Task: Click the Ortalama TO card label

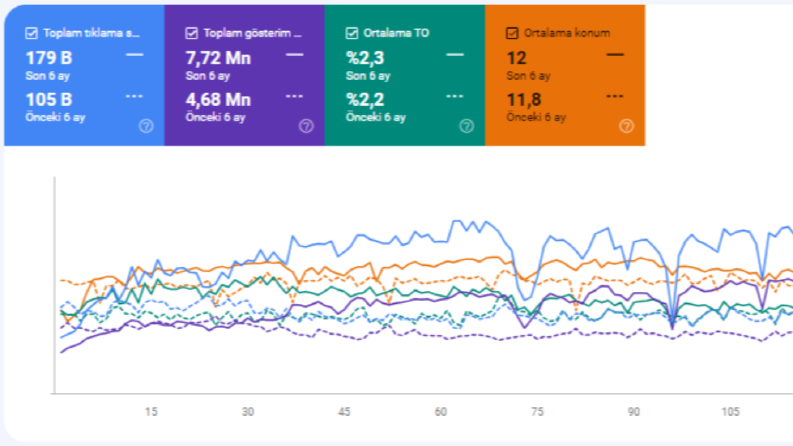Action: click(396, 33)
